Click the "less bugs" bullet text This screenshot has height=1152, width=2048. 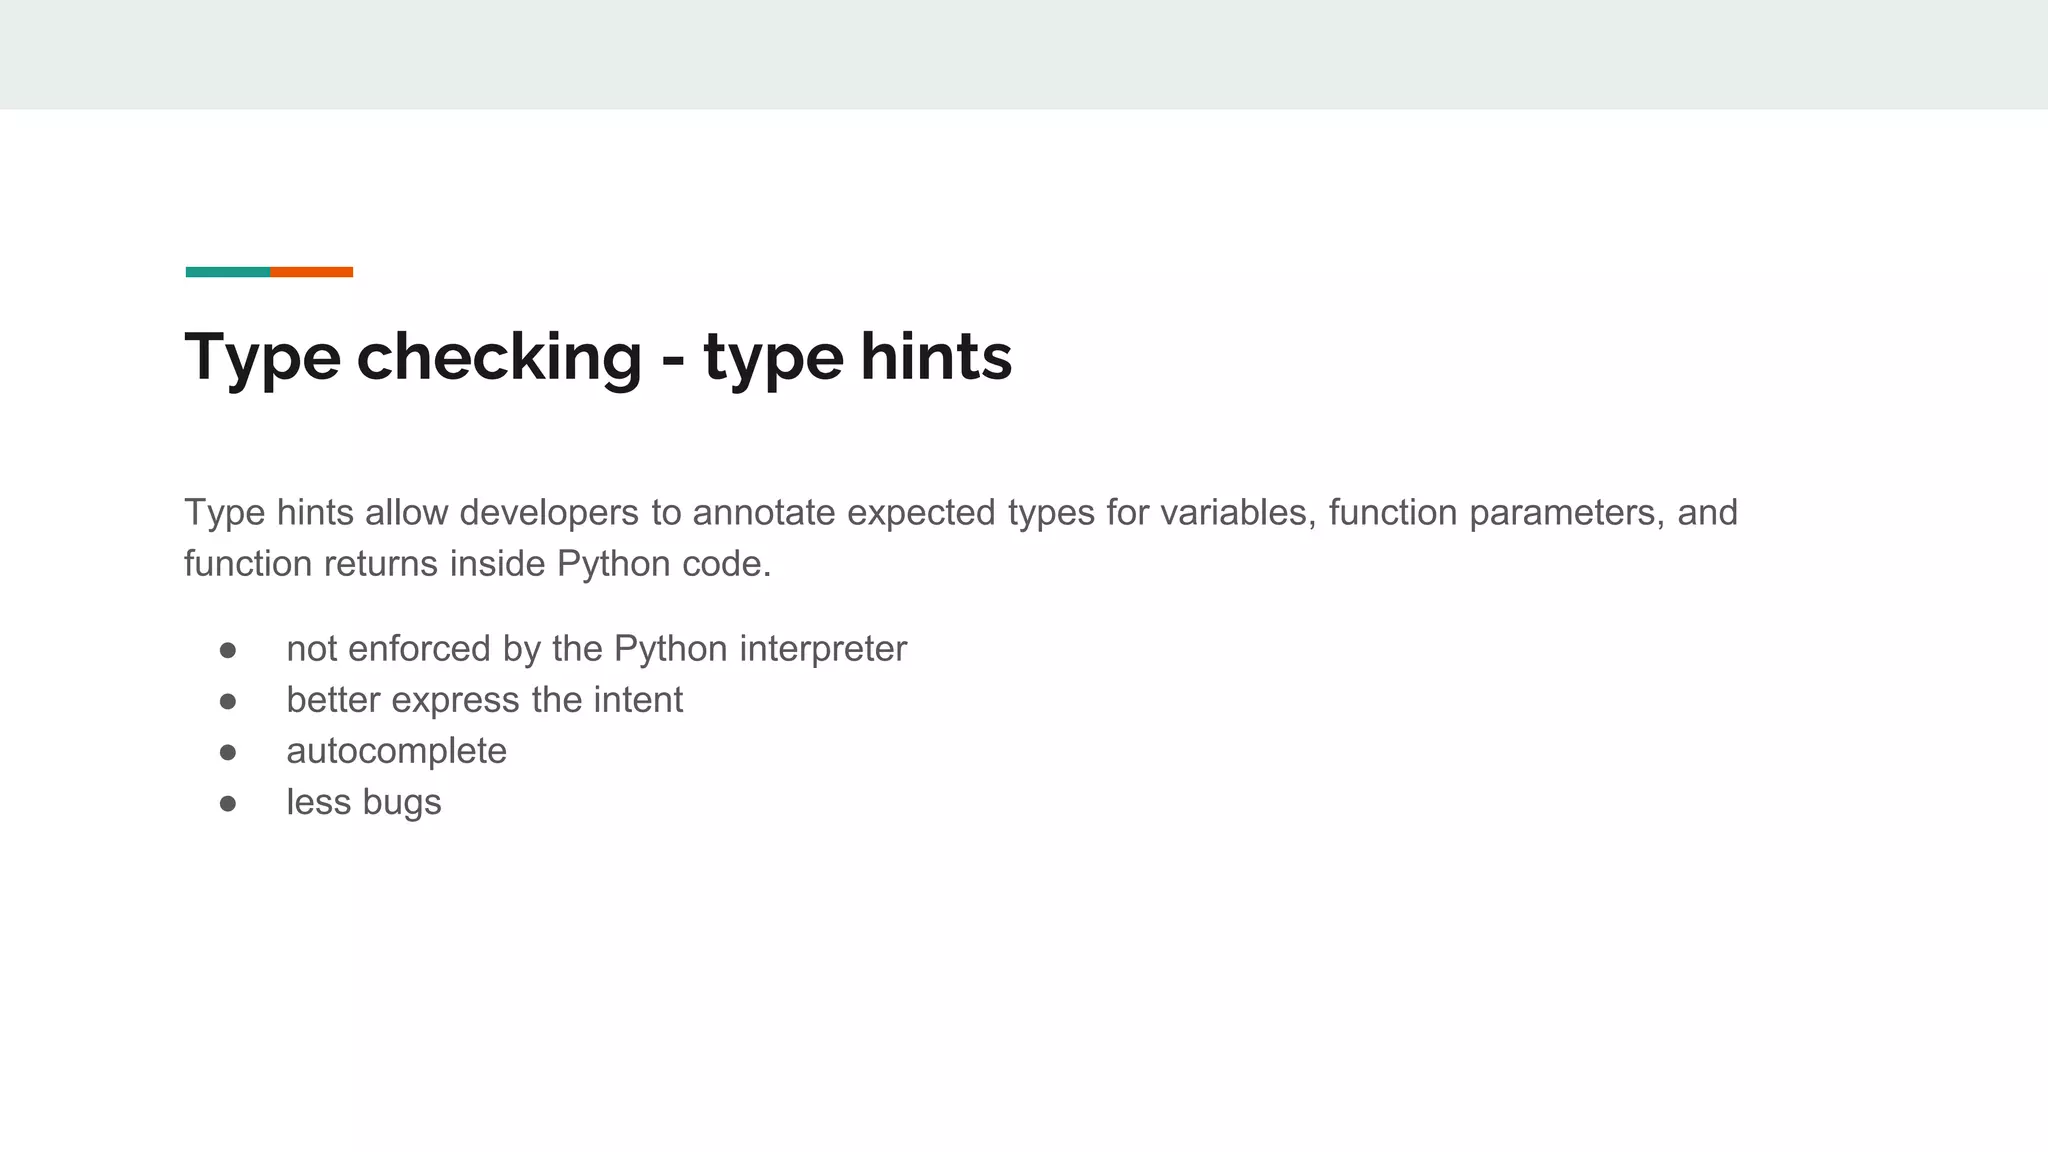point(363,802)
